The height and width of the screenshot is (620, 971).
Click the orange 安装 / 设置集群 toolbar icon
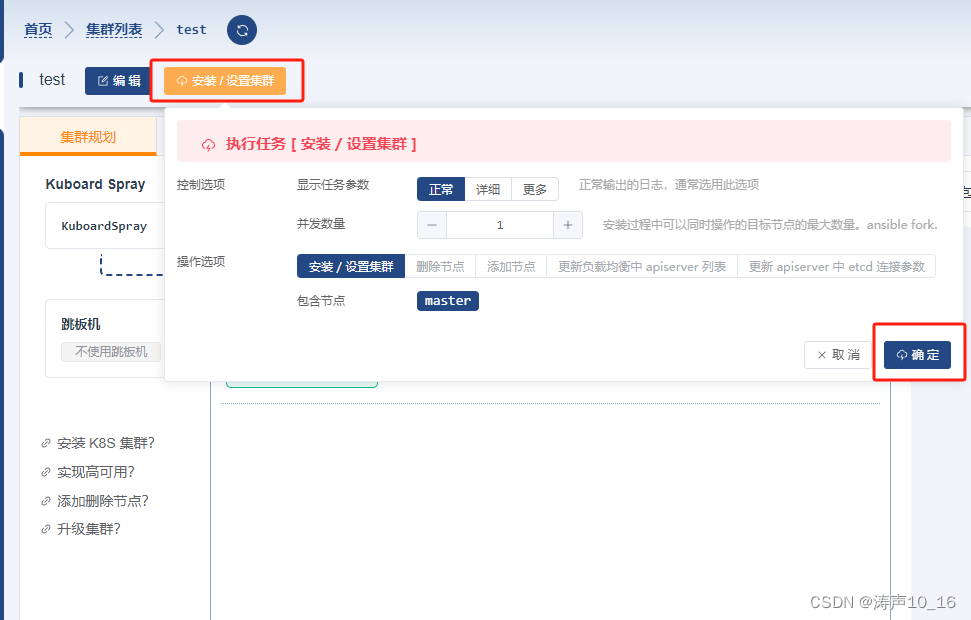182,81
